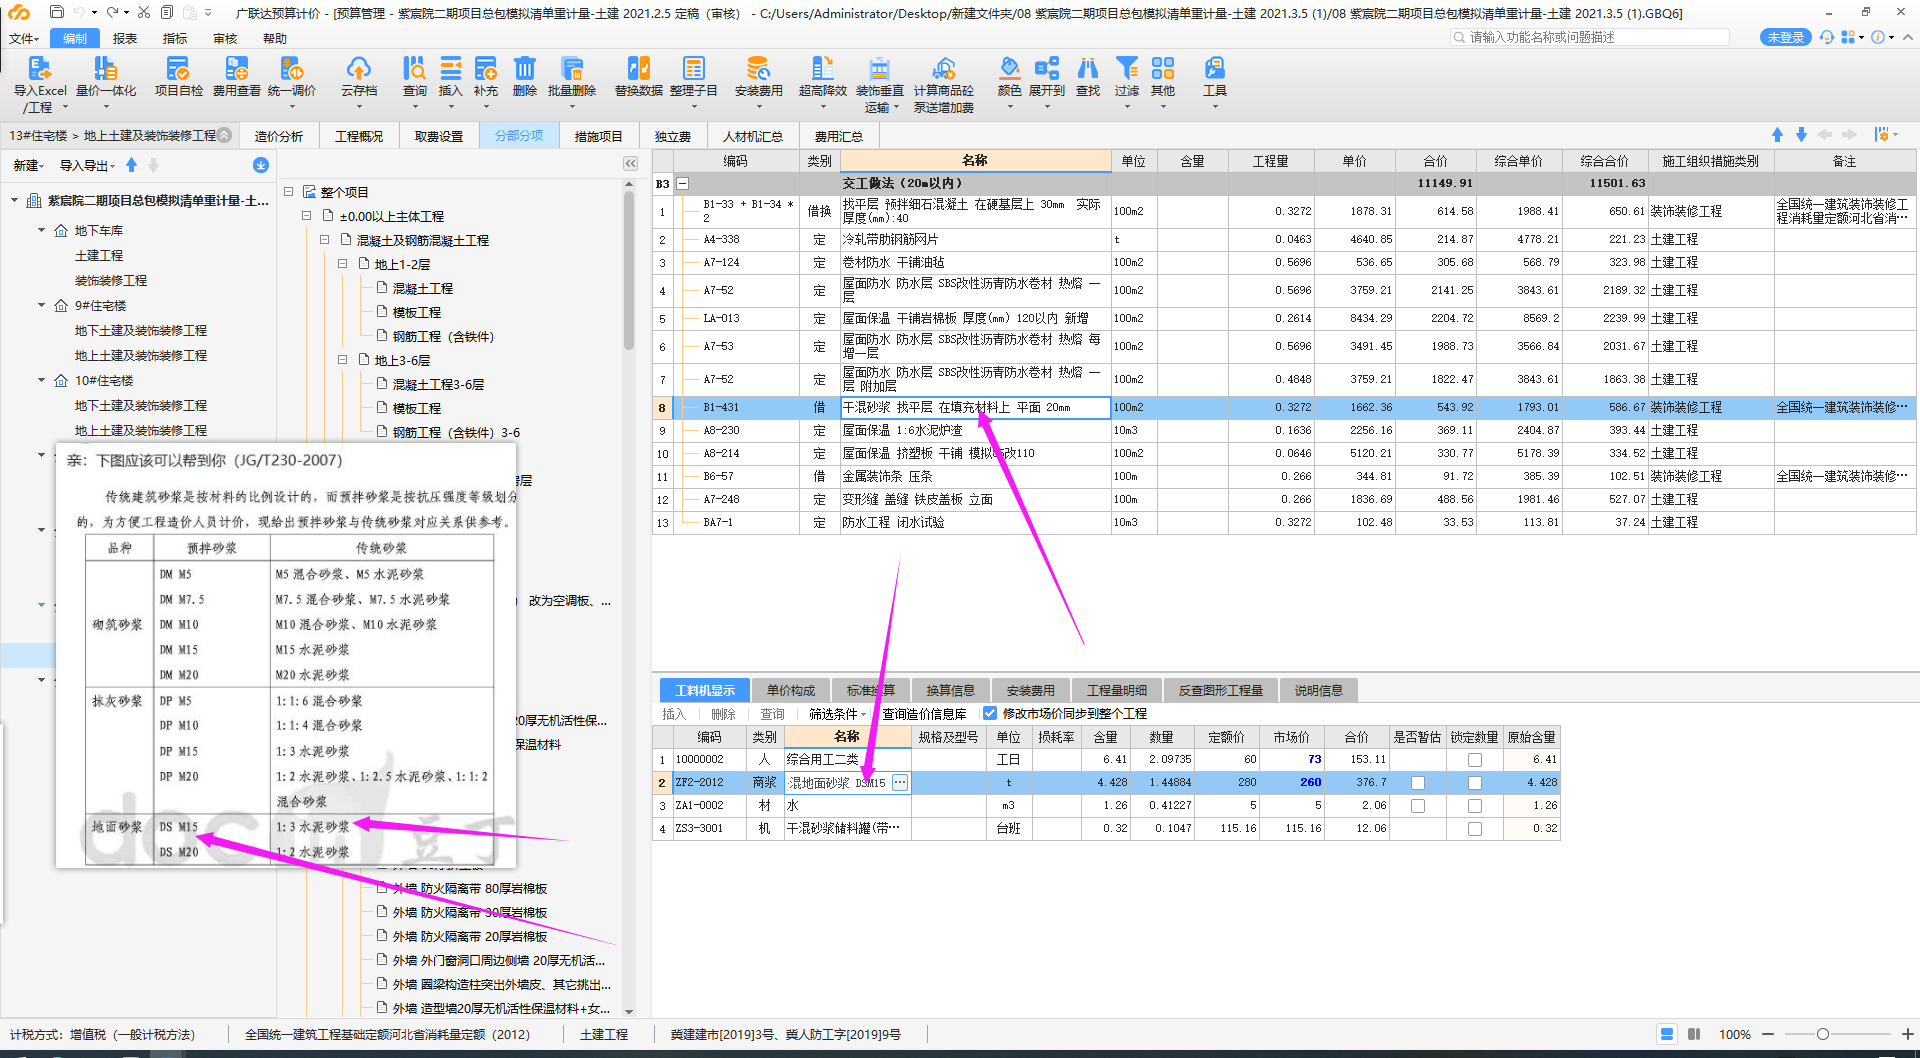Screen dimensions: 1920x1058
Task: Click the 超高降效 icon
Action: pos(822,69)
